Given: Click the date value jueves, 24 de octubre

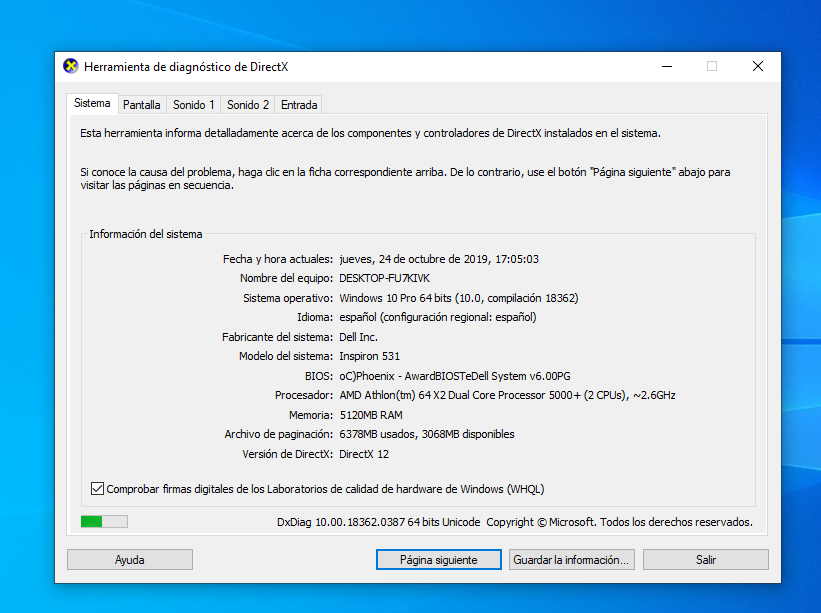Looking at the screenshot, I should [x=439, y=259].
